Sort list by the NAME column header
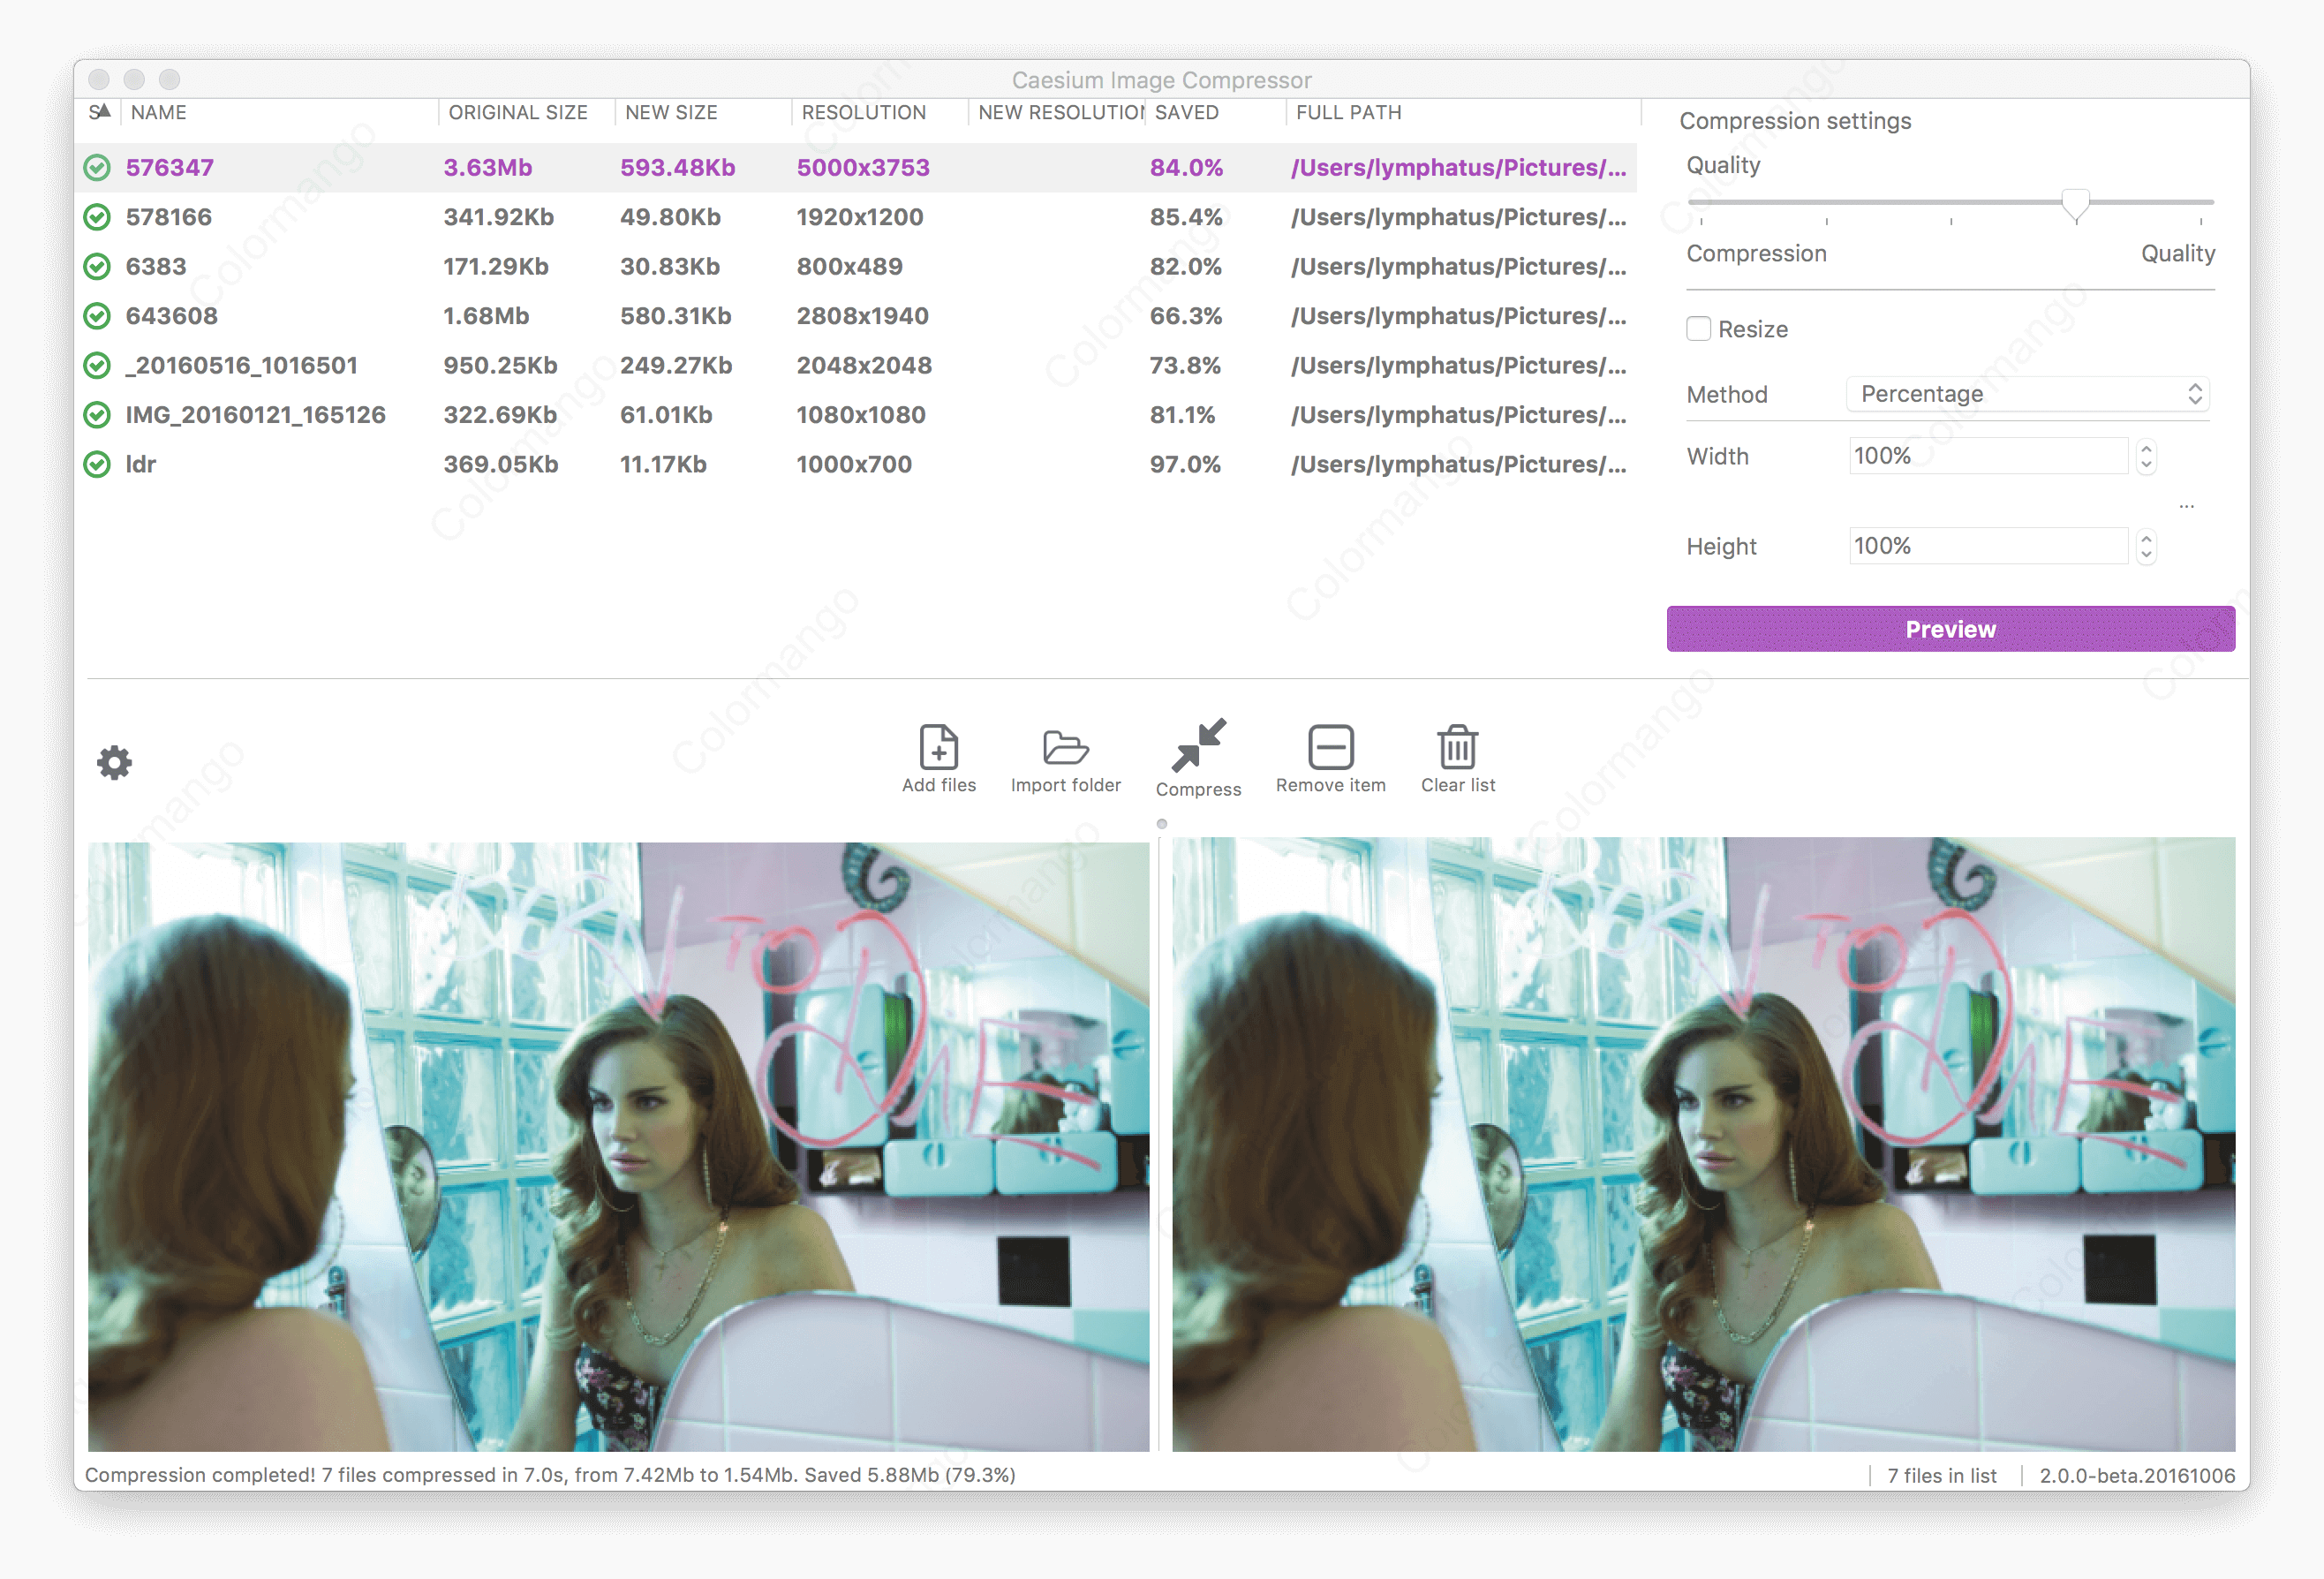 160,113
